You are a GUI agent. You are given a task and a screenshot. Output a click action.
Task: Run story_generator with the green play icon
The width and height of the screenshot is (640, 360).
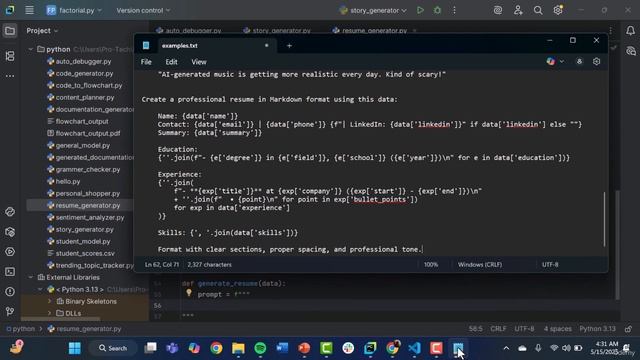[420, 10]
